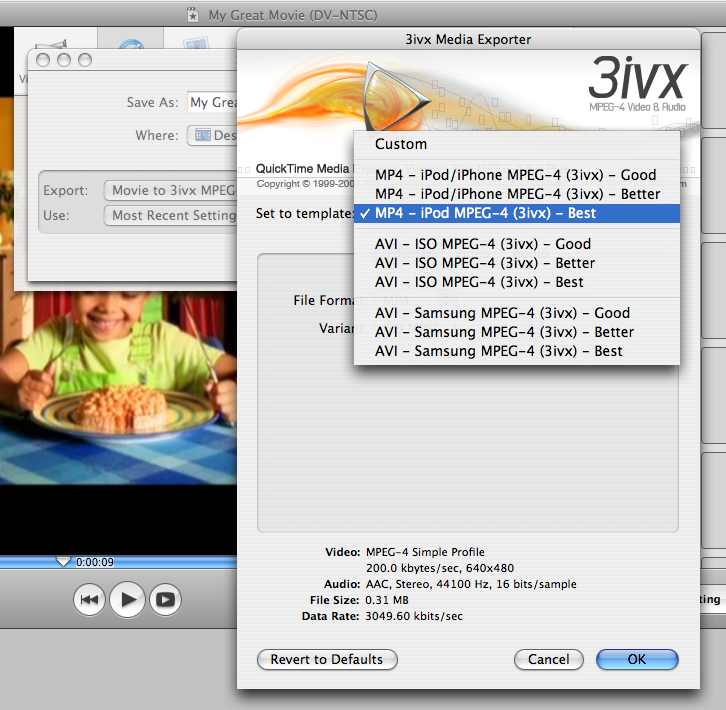This screenshot has width=726, height=710.
Task: Select MP4 iPod/iPhone MPEG-4 (3ivx) Good template
Action: point(517,175)
